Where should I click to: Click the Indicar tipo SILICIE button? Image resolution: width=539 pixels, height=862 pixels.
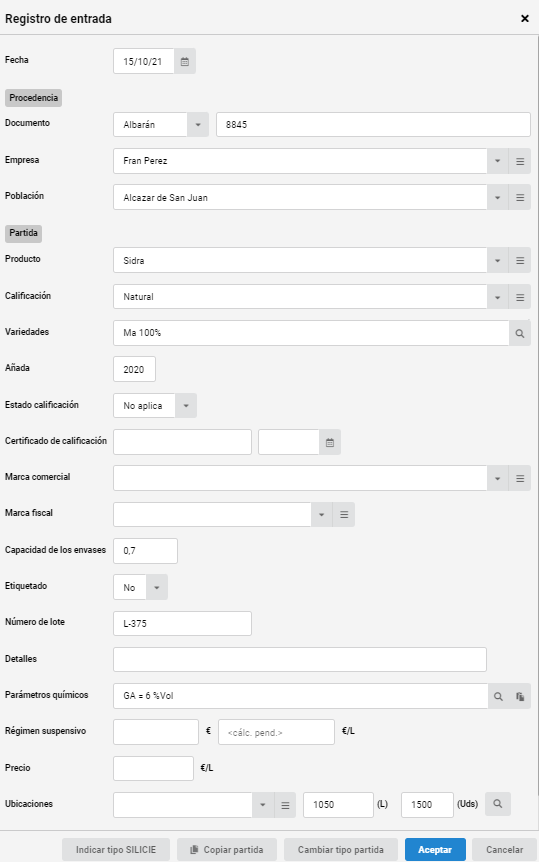coord(116,850)
